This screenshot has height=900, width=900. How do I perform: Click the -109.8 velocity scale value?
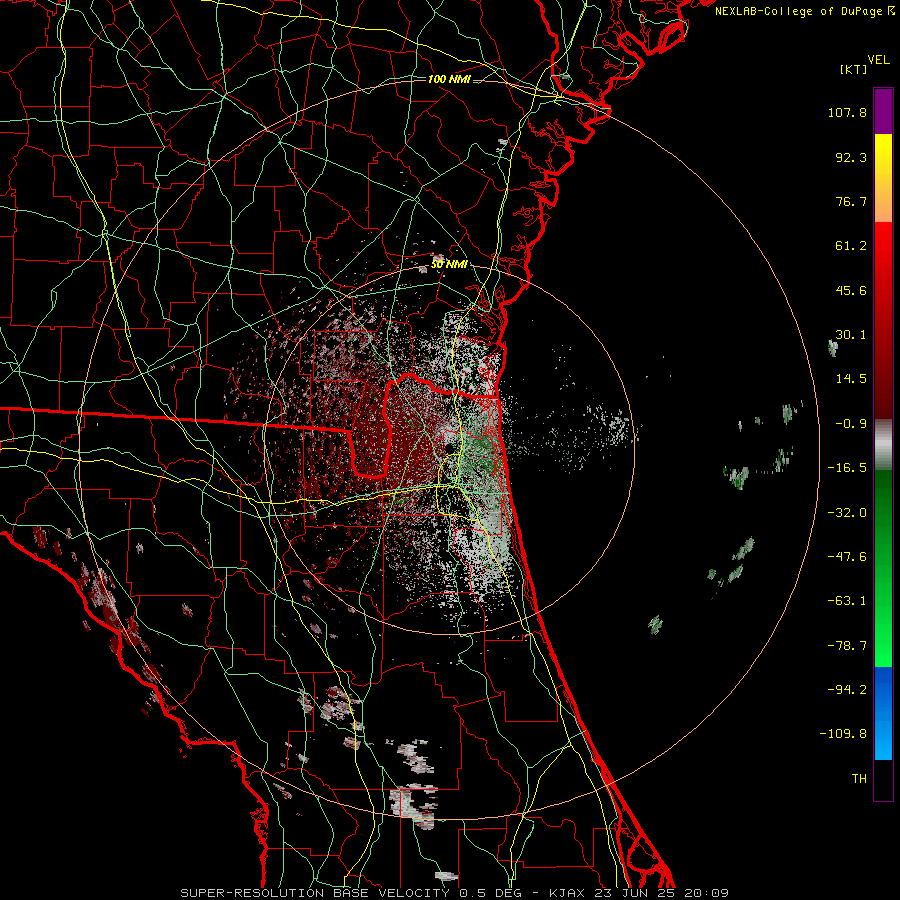tap(843, 734)
